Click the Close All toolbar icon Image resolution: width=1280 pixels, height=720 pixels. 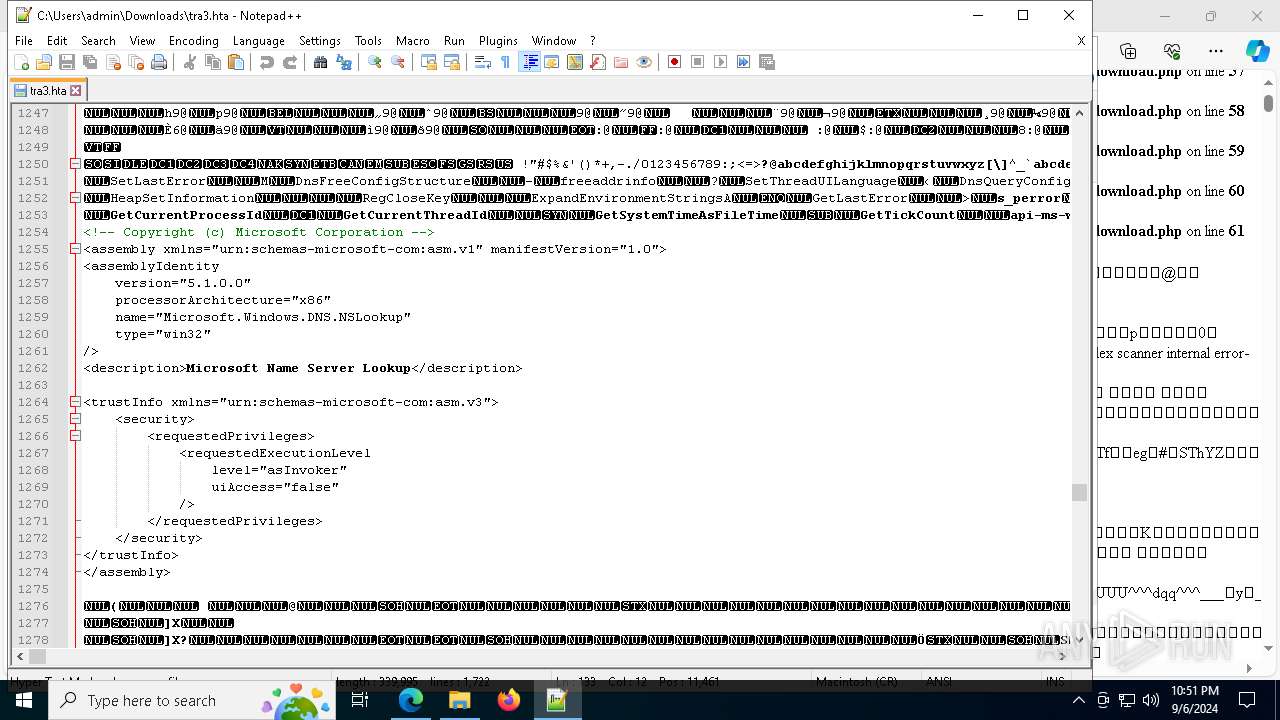coord(136,62)
